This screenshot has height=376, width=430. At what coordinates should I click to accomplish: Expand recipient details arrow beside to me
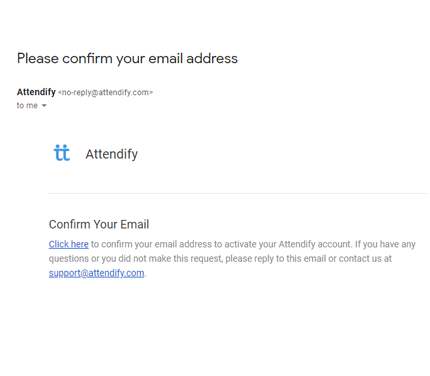44,106
